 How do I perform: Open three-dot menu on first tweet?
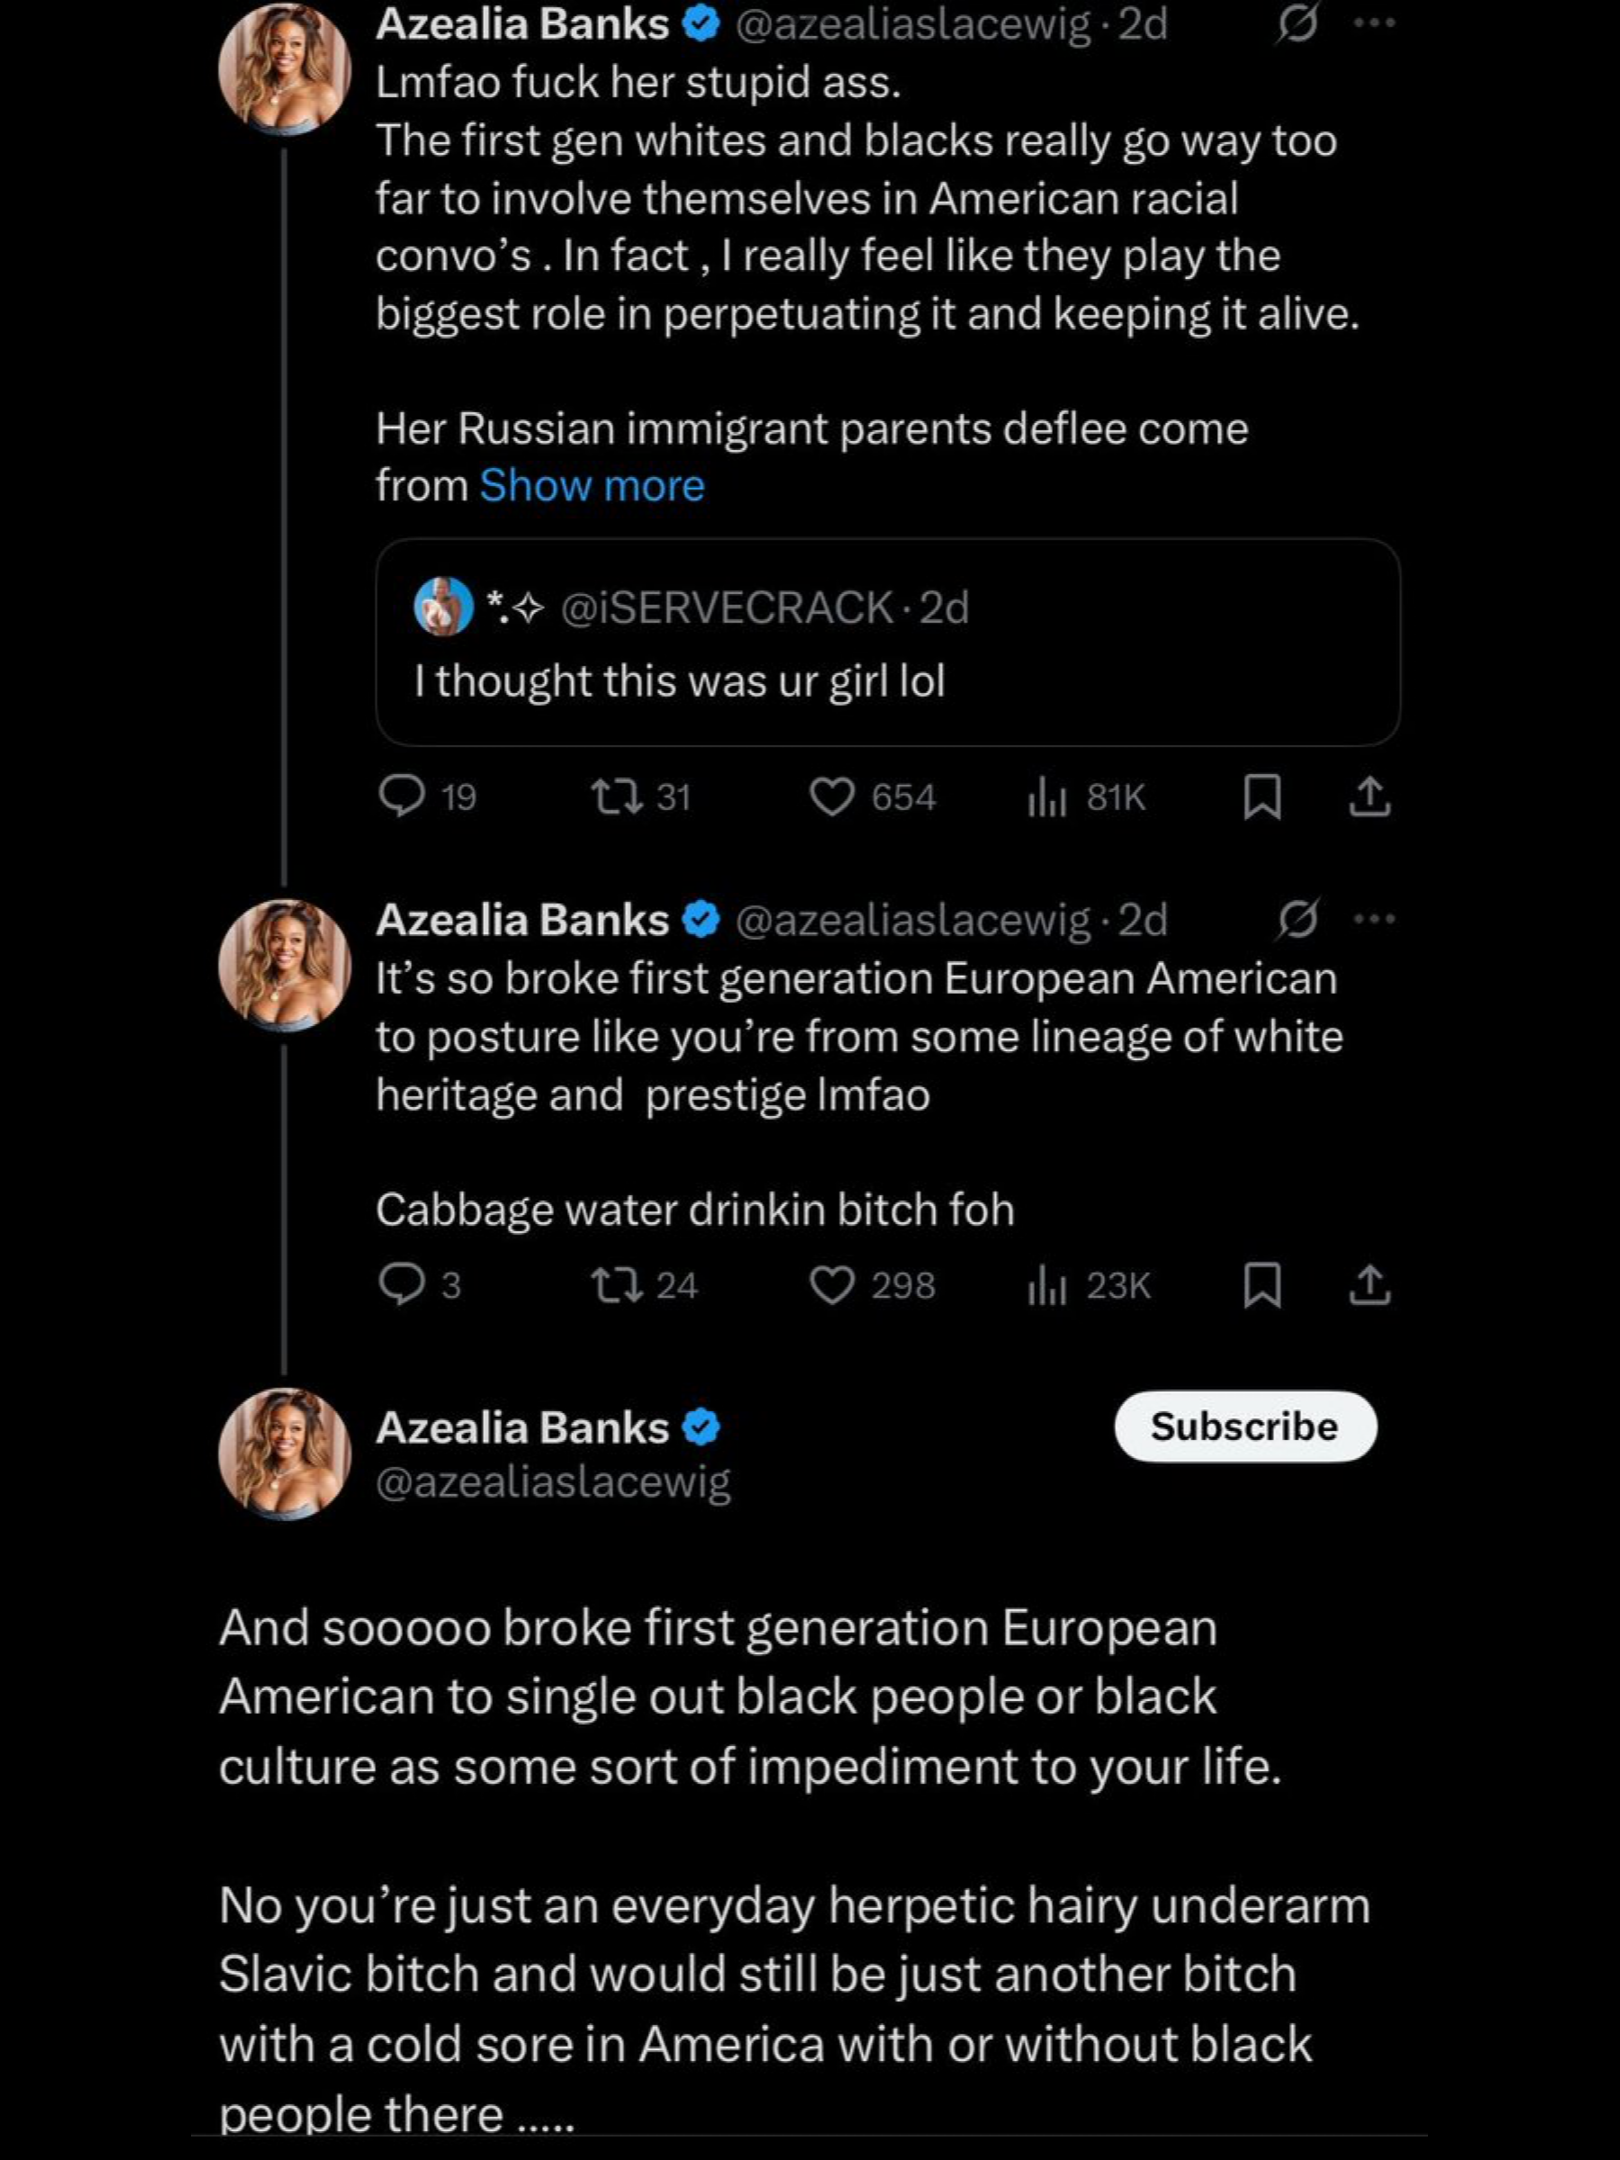1374,24
